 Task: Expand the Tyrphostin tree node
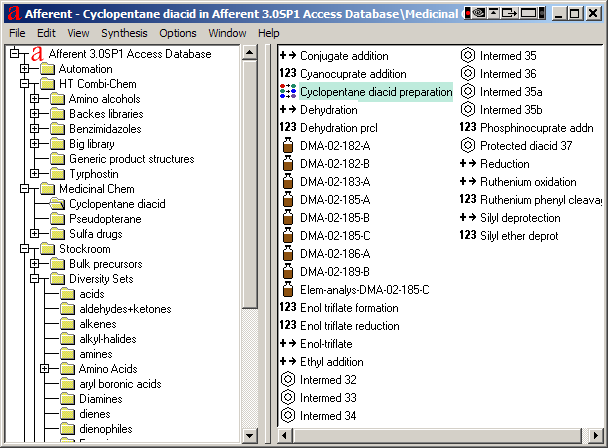point(35,174)
